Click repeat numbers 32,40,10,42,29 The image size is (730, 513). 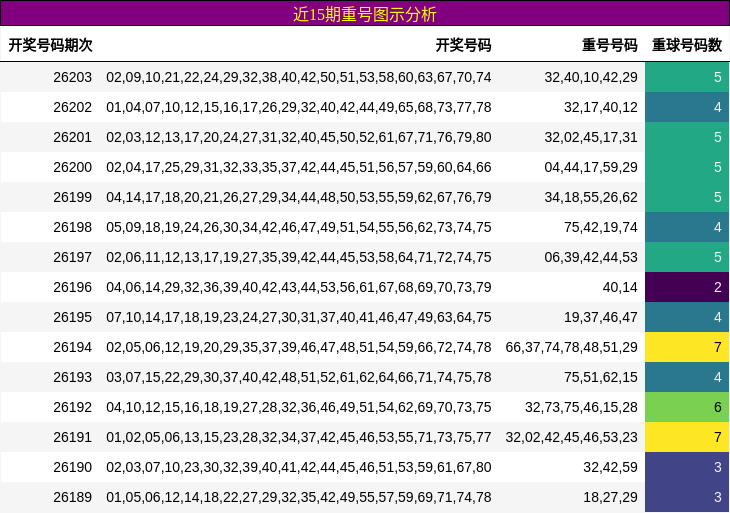coord(591,77)
